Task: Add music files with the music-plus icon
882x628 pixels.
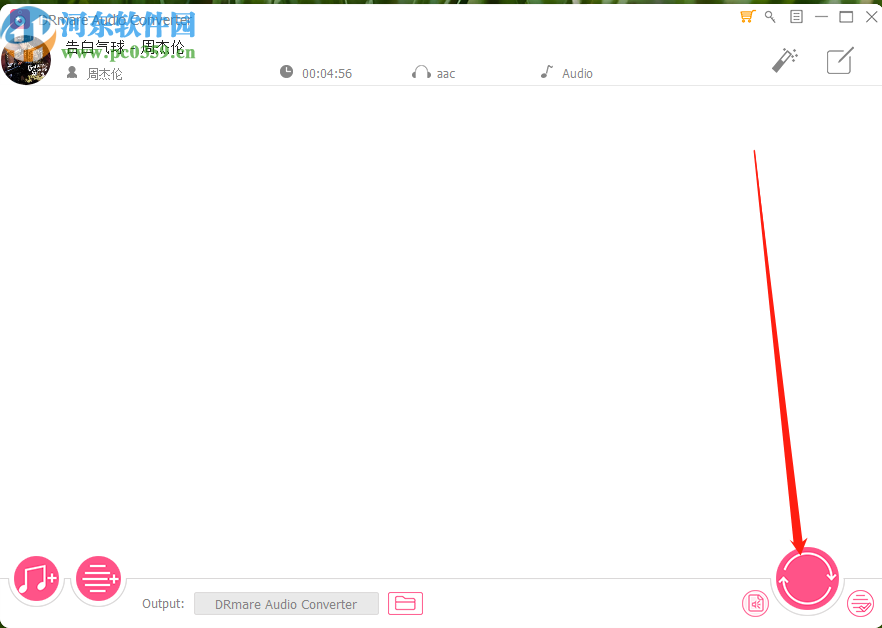Action: tap(36, 578)
